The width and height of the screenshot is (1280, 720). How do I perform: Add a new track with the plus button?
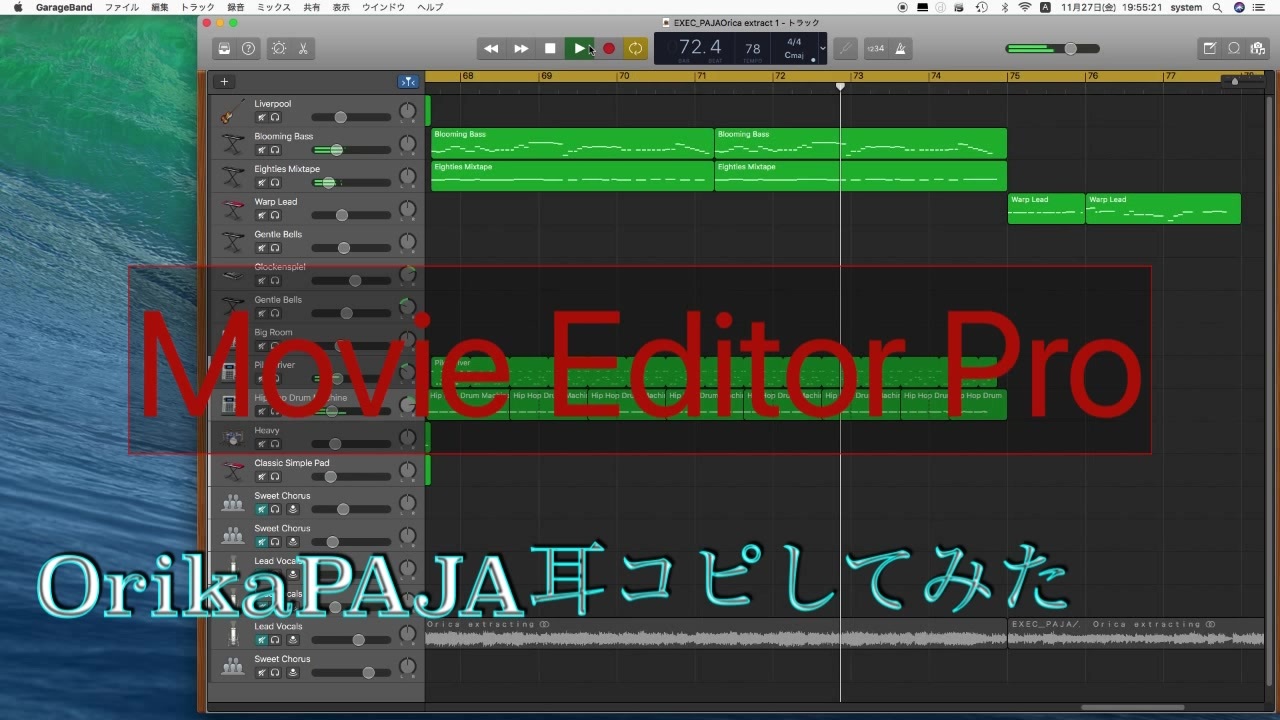(x=224, y=82)
